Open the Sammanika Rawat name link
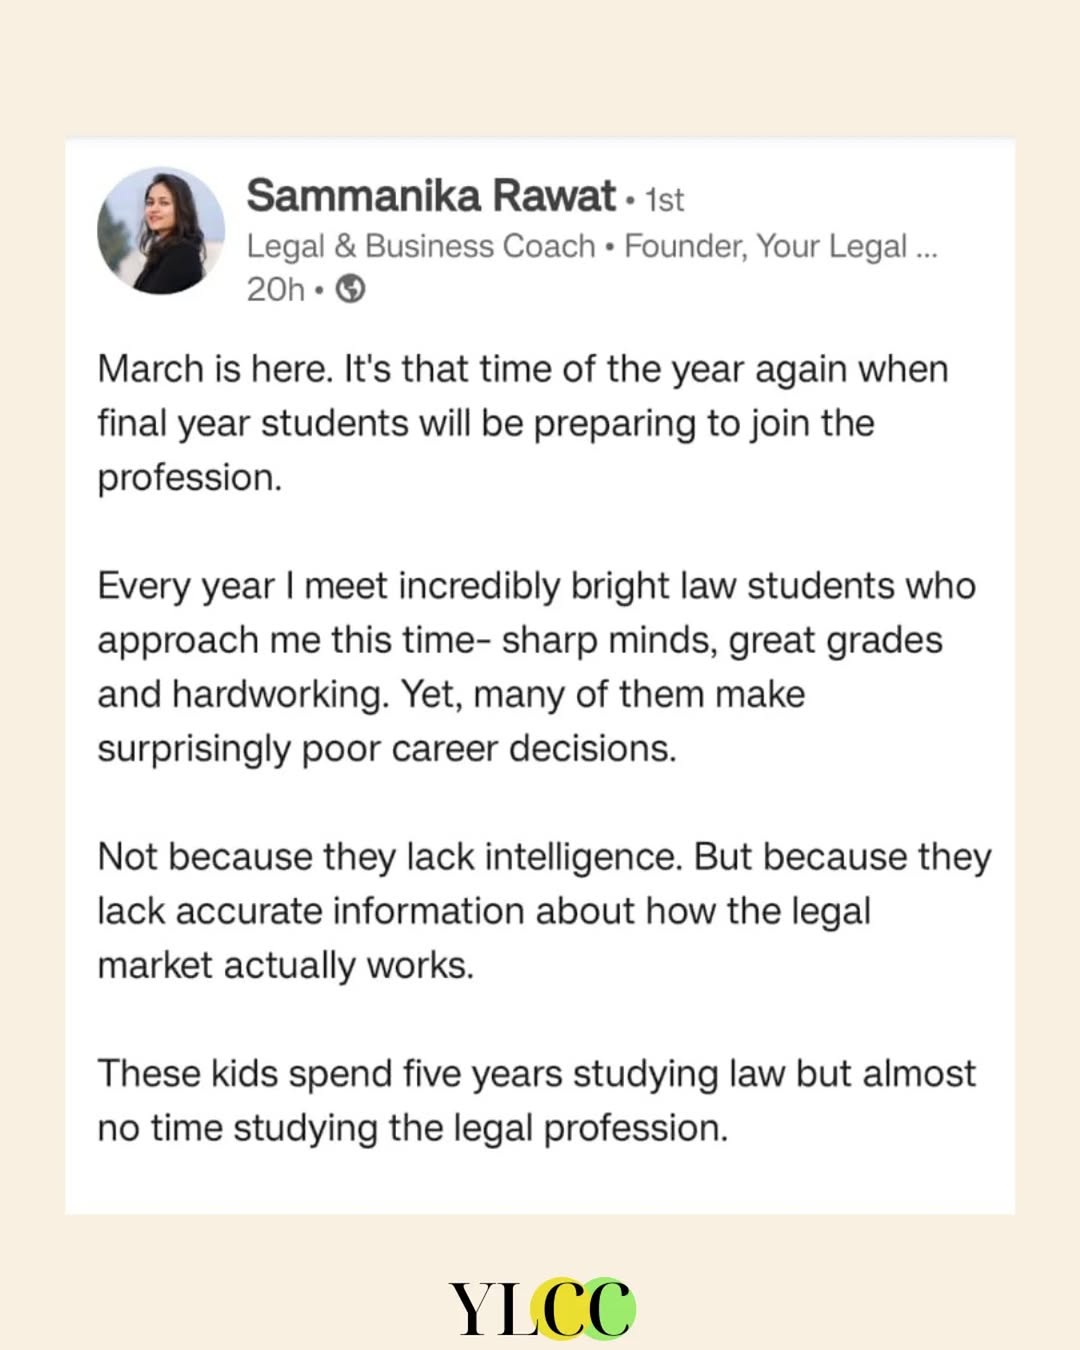 click(430, 196)
